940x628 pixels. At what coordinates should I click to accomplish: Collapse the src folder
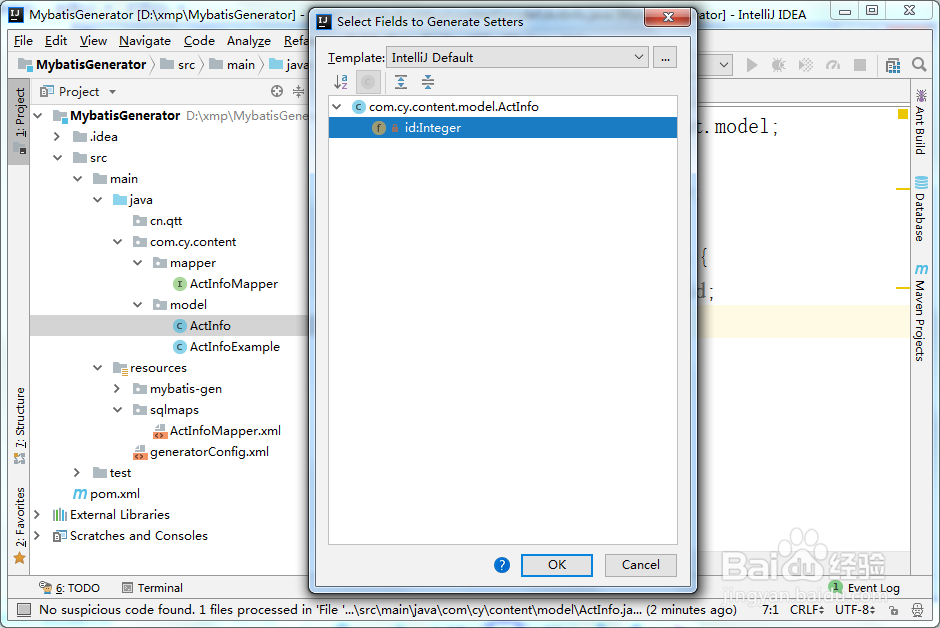pos(58,158)
